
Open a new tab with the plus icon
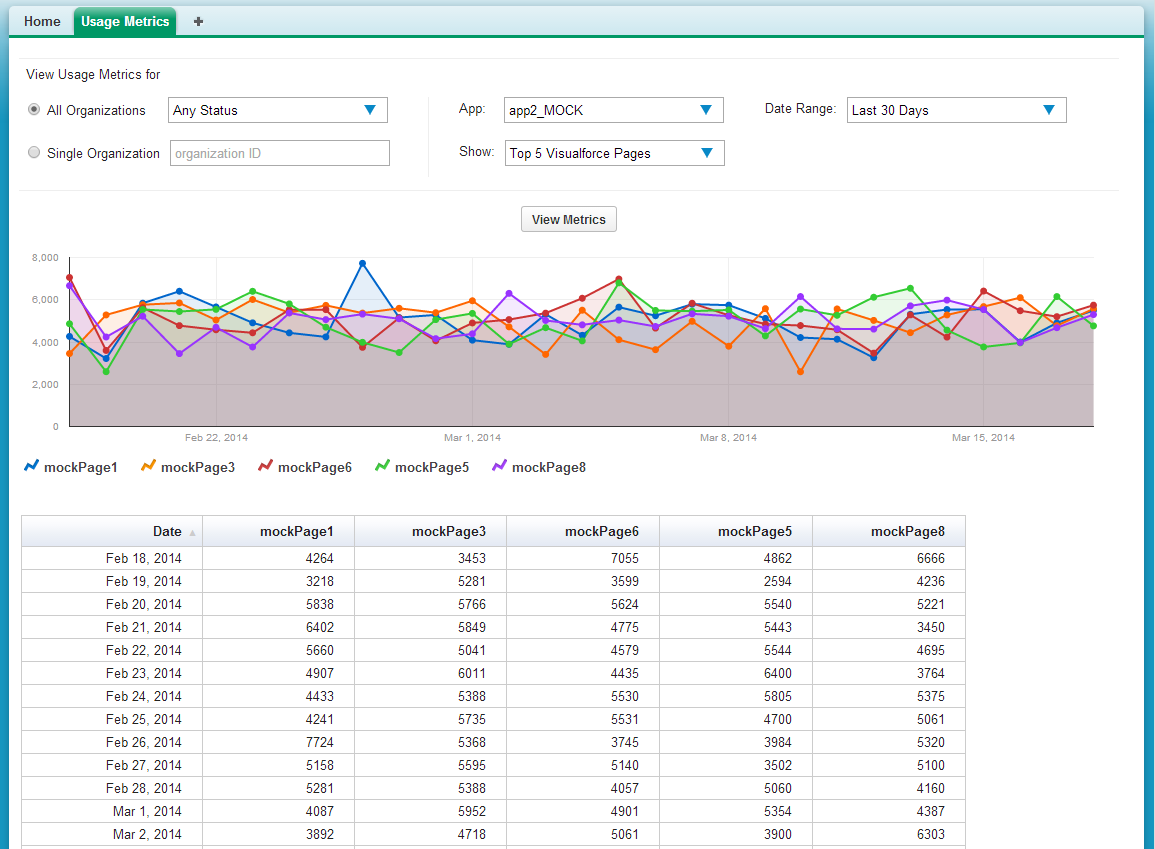coord(198,21)
